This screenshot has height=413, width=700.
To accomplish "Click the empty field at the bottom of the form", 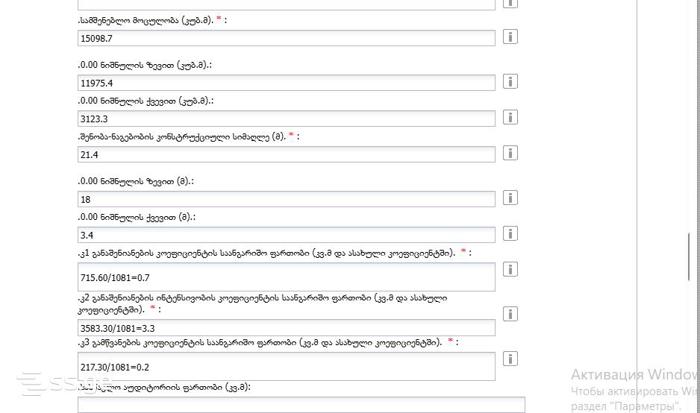I will coord(301,405).
